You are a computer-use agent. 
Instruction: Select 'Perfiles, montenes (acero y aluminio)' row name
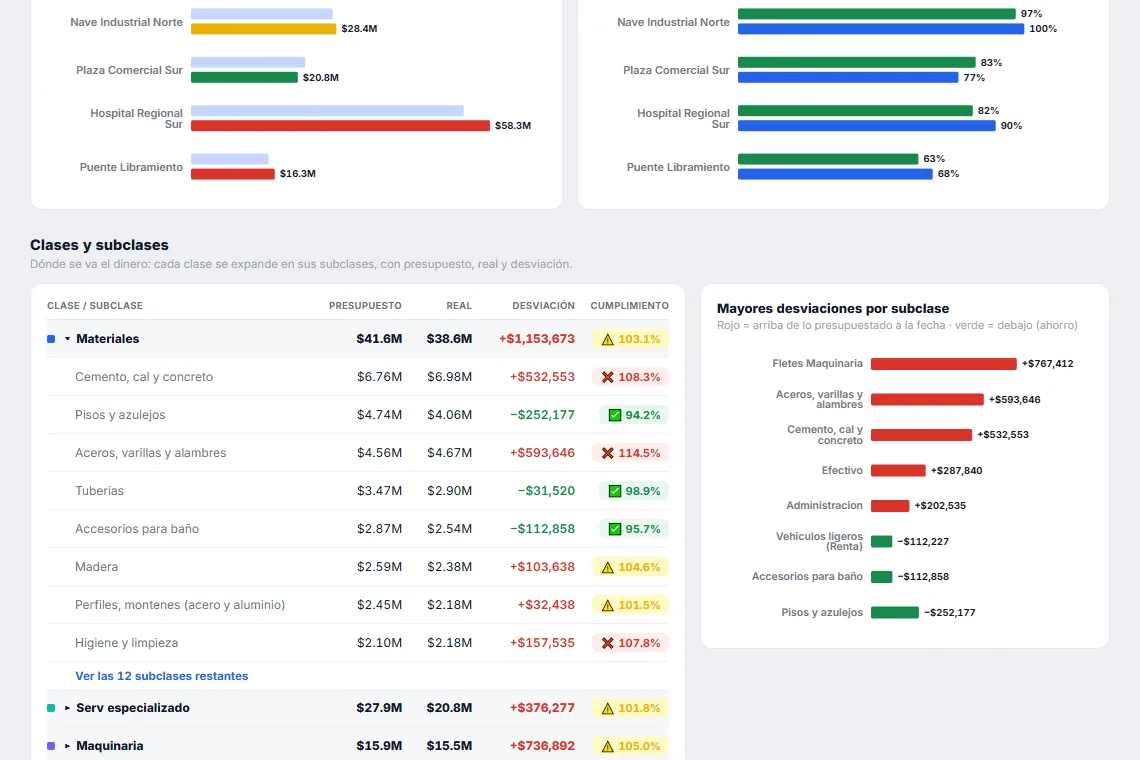point(180,604)
